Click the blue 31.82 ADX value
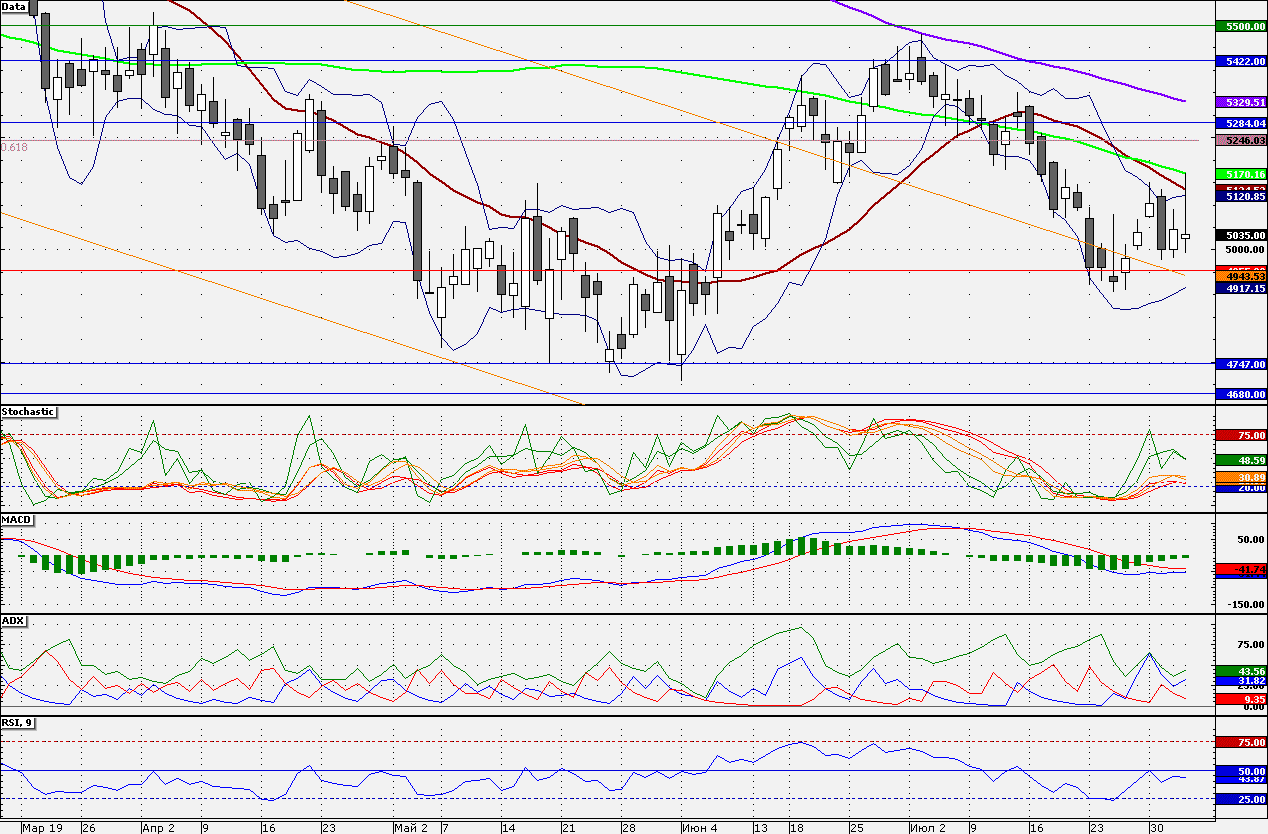Screen dimensions: 1268x834 (x=1240, y=681)
